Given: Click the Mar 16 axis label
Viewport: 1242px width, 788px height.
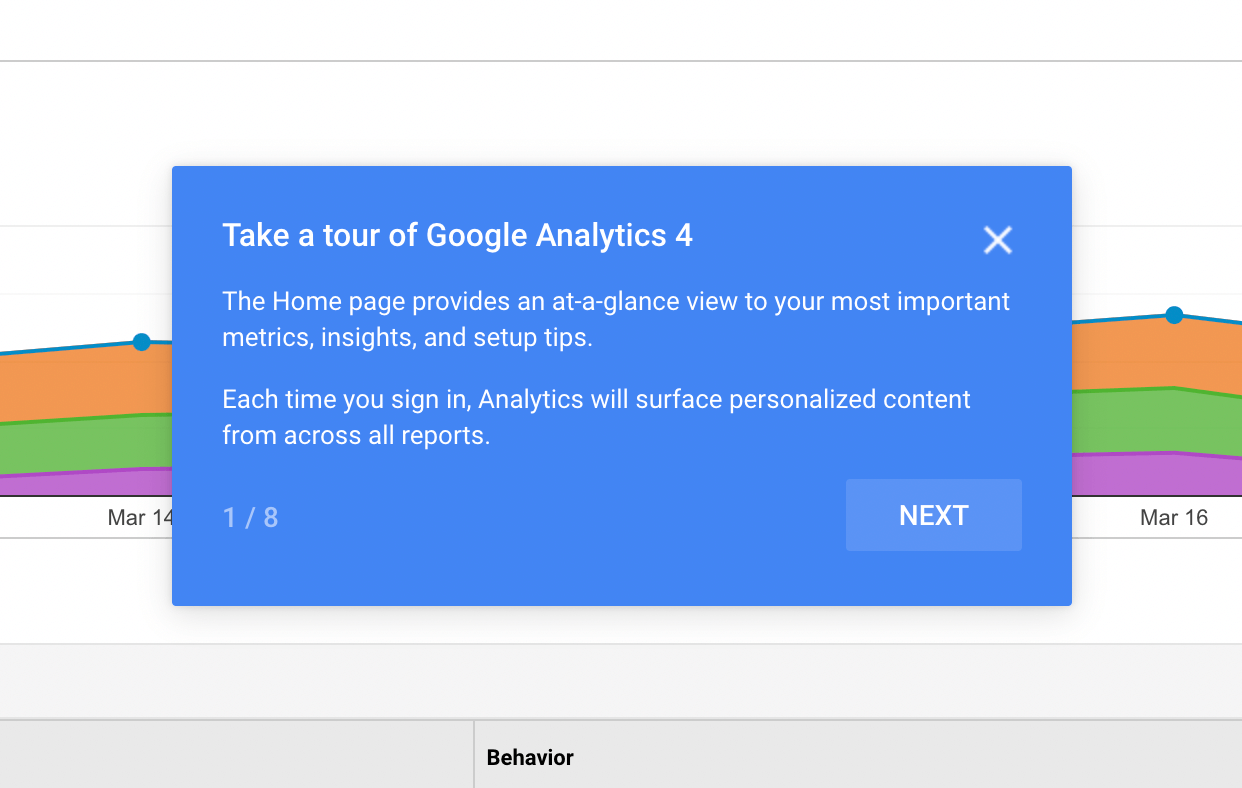Looking at the screenshot, I should pos(1174,517).
